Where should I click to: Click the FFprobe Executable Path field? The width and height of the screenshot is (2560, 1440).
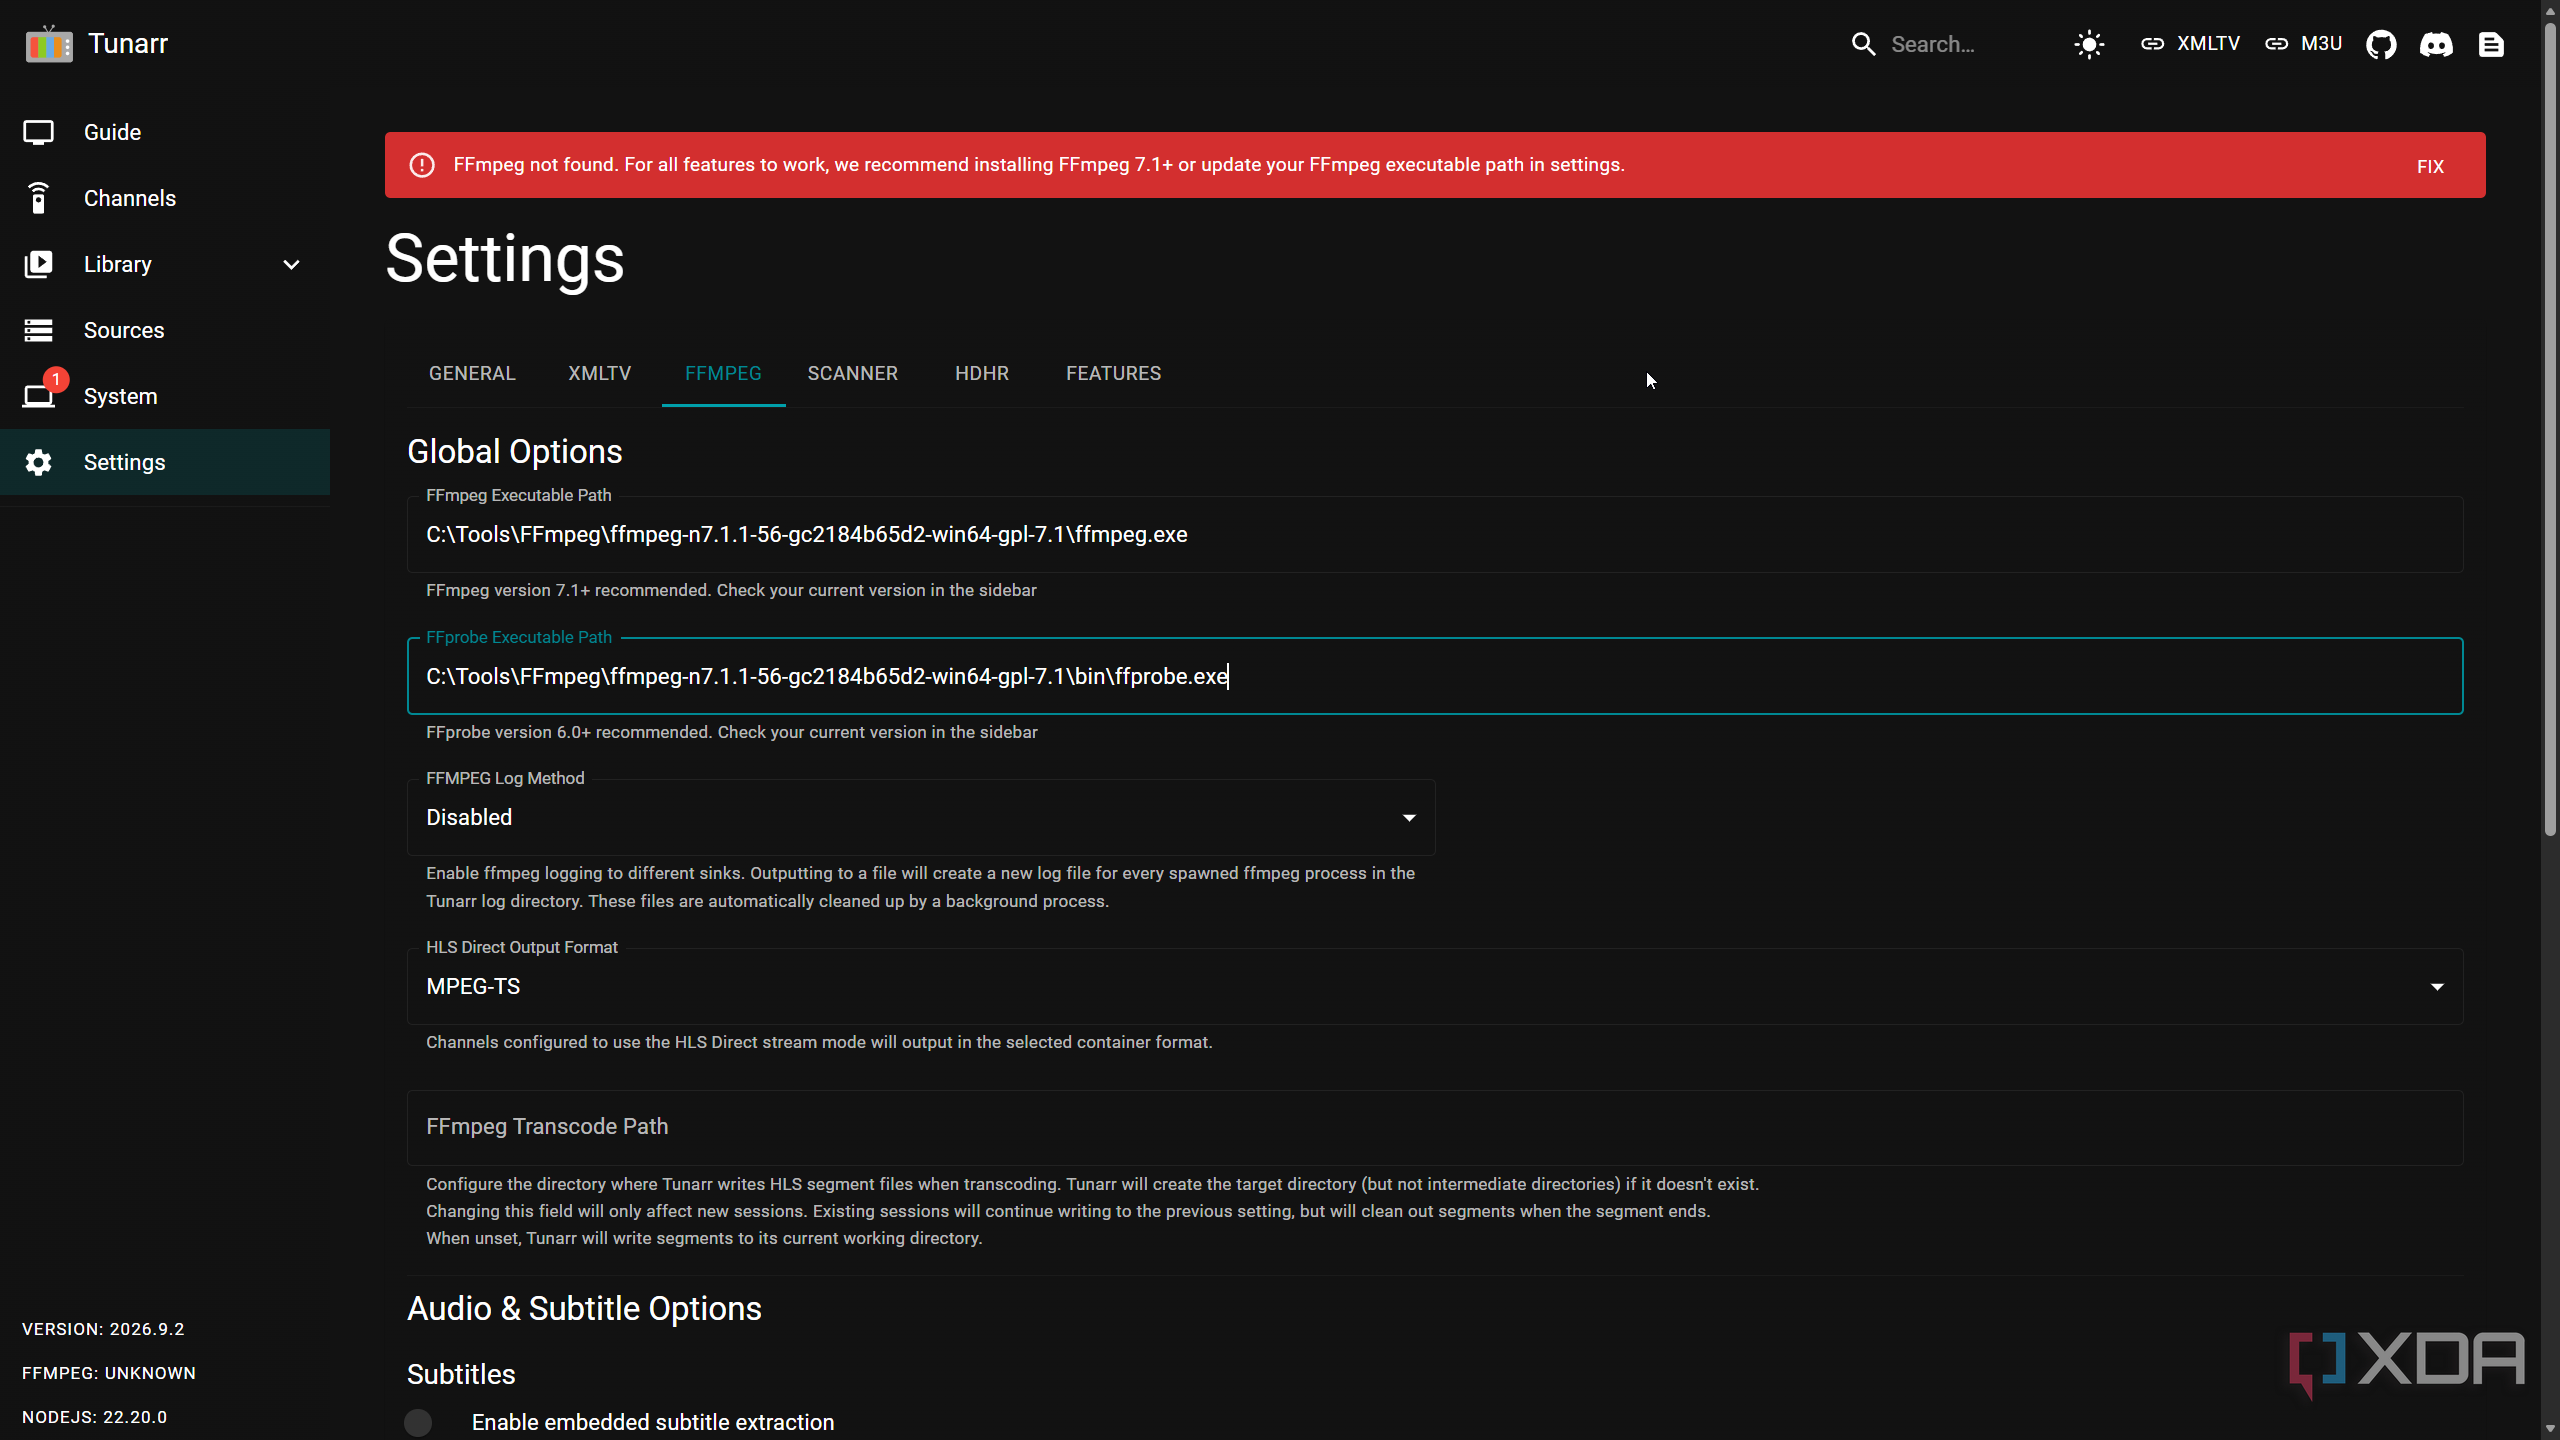tap(1435, 676)
